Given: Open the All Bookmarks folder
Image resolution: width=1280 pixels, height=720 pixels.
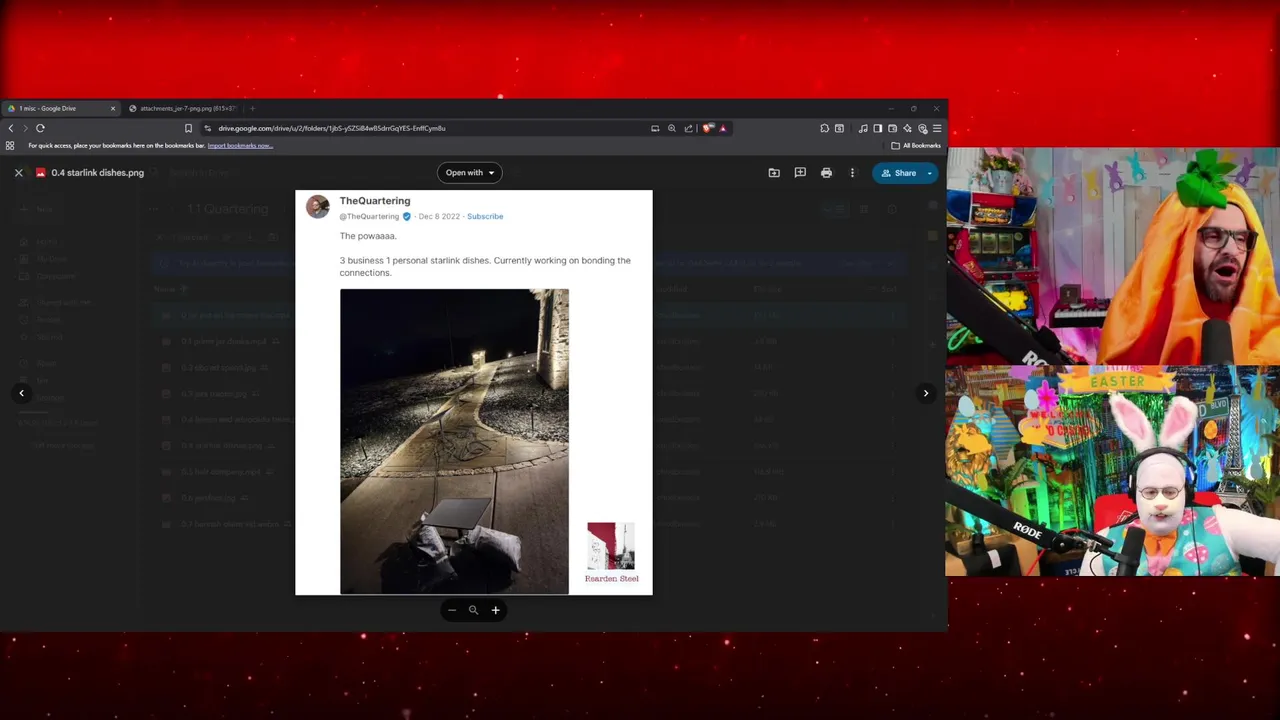Looking at the screenshot, I should click(916, 146).
